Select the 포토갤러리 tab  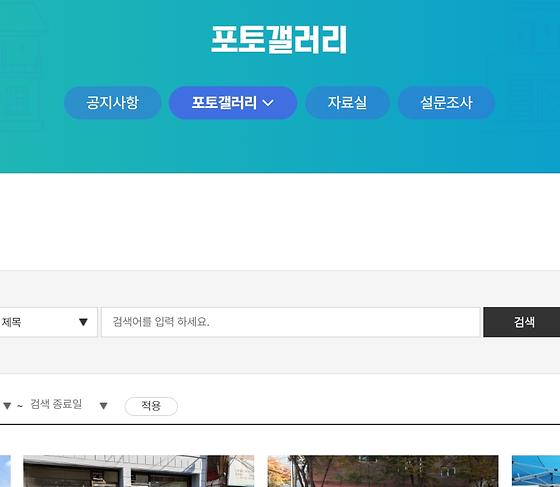233,103
